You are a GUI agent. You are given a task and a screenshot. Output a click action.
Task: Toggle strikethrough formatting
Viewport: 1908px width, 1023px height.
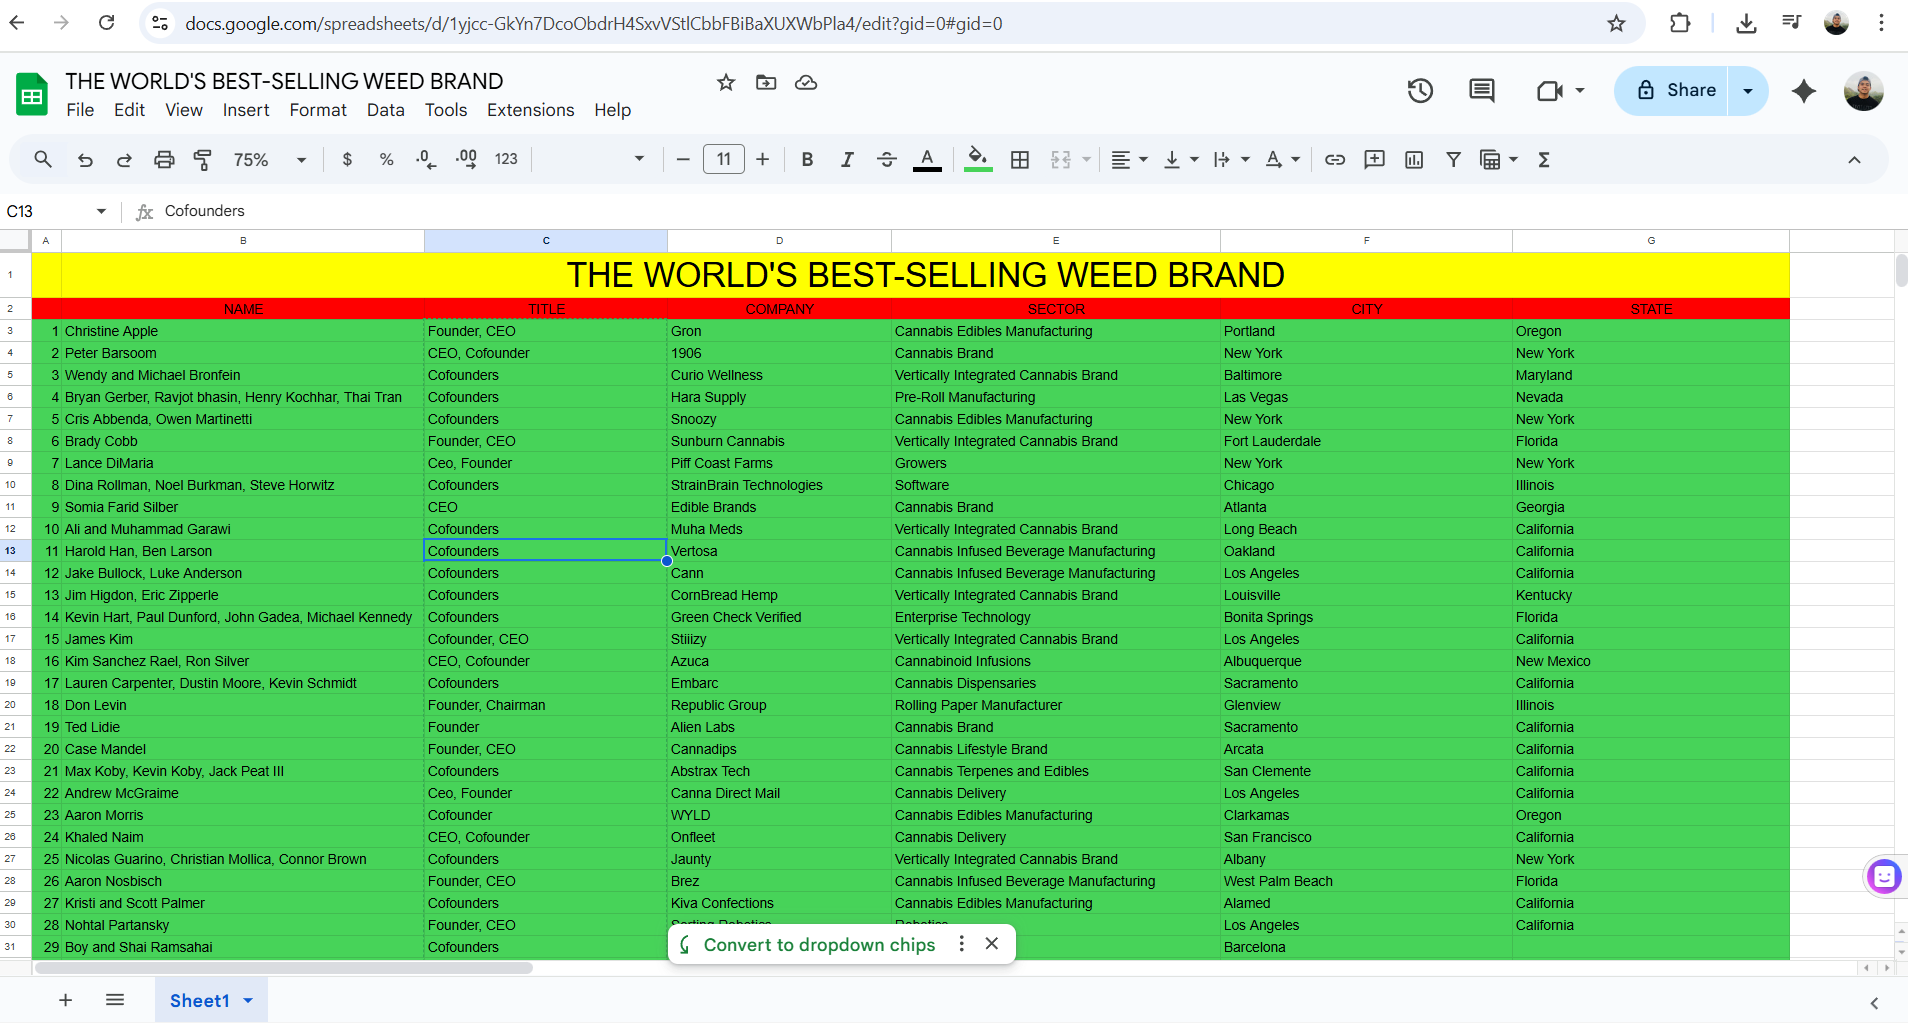click(887, 160)
